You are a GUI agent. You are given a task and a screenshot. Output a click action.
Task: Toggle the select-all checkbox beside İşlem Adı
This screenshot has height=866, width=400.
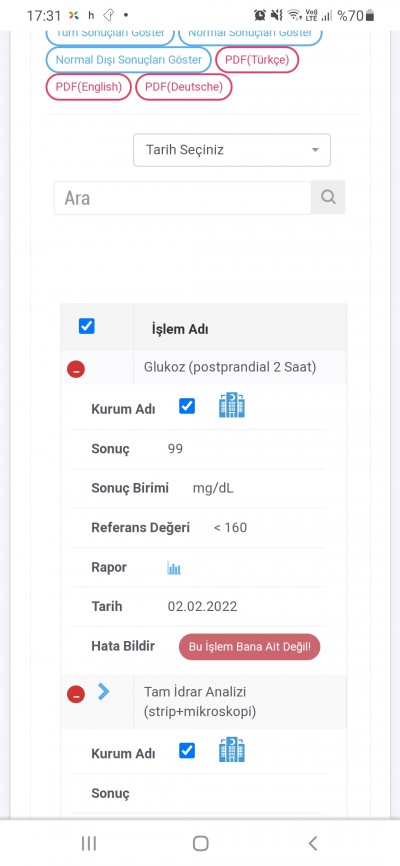[x=87, y=326]
